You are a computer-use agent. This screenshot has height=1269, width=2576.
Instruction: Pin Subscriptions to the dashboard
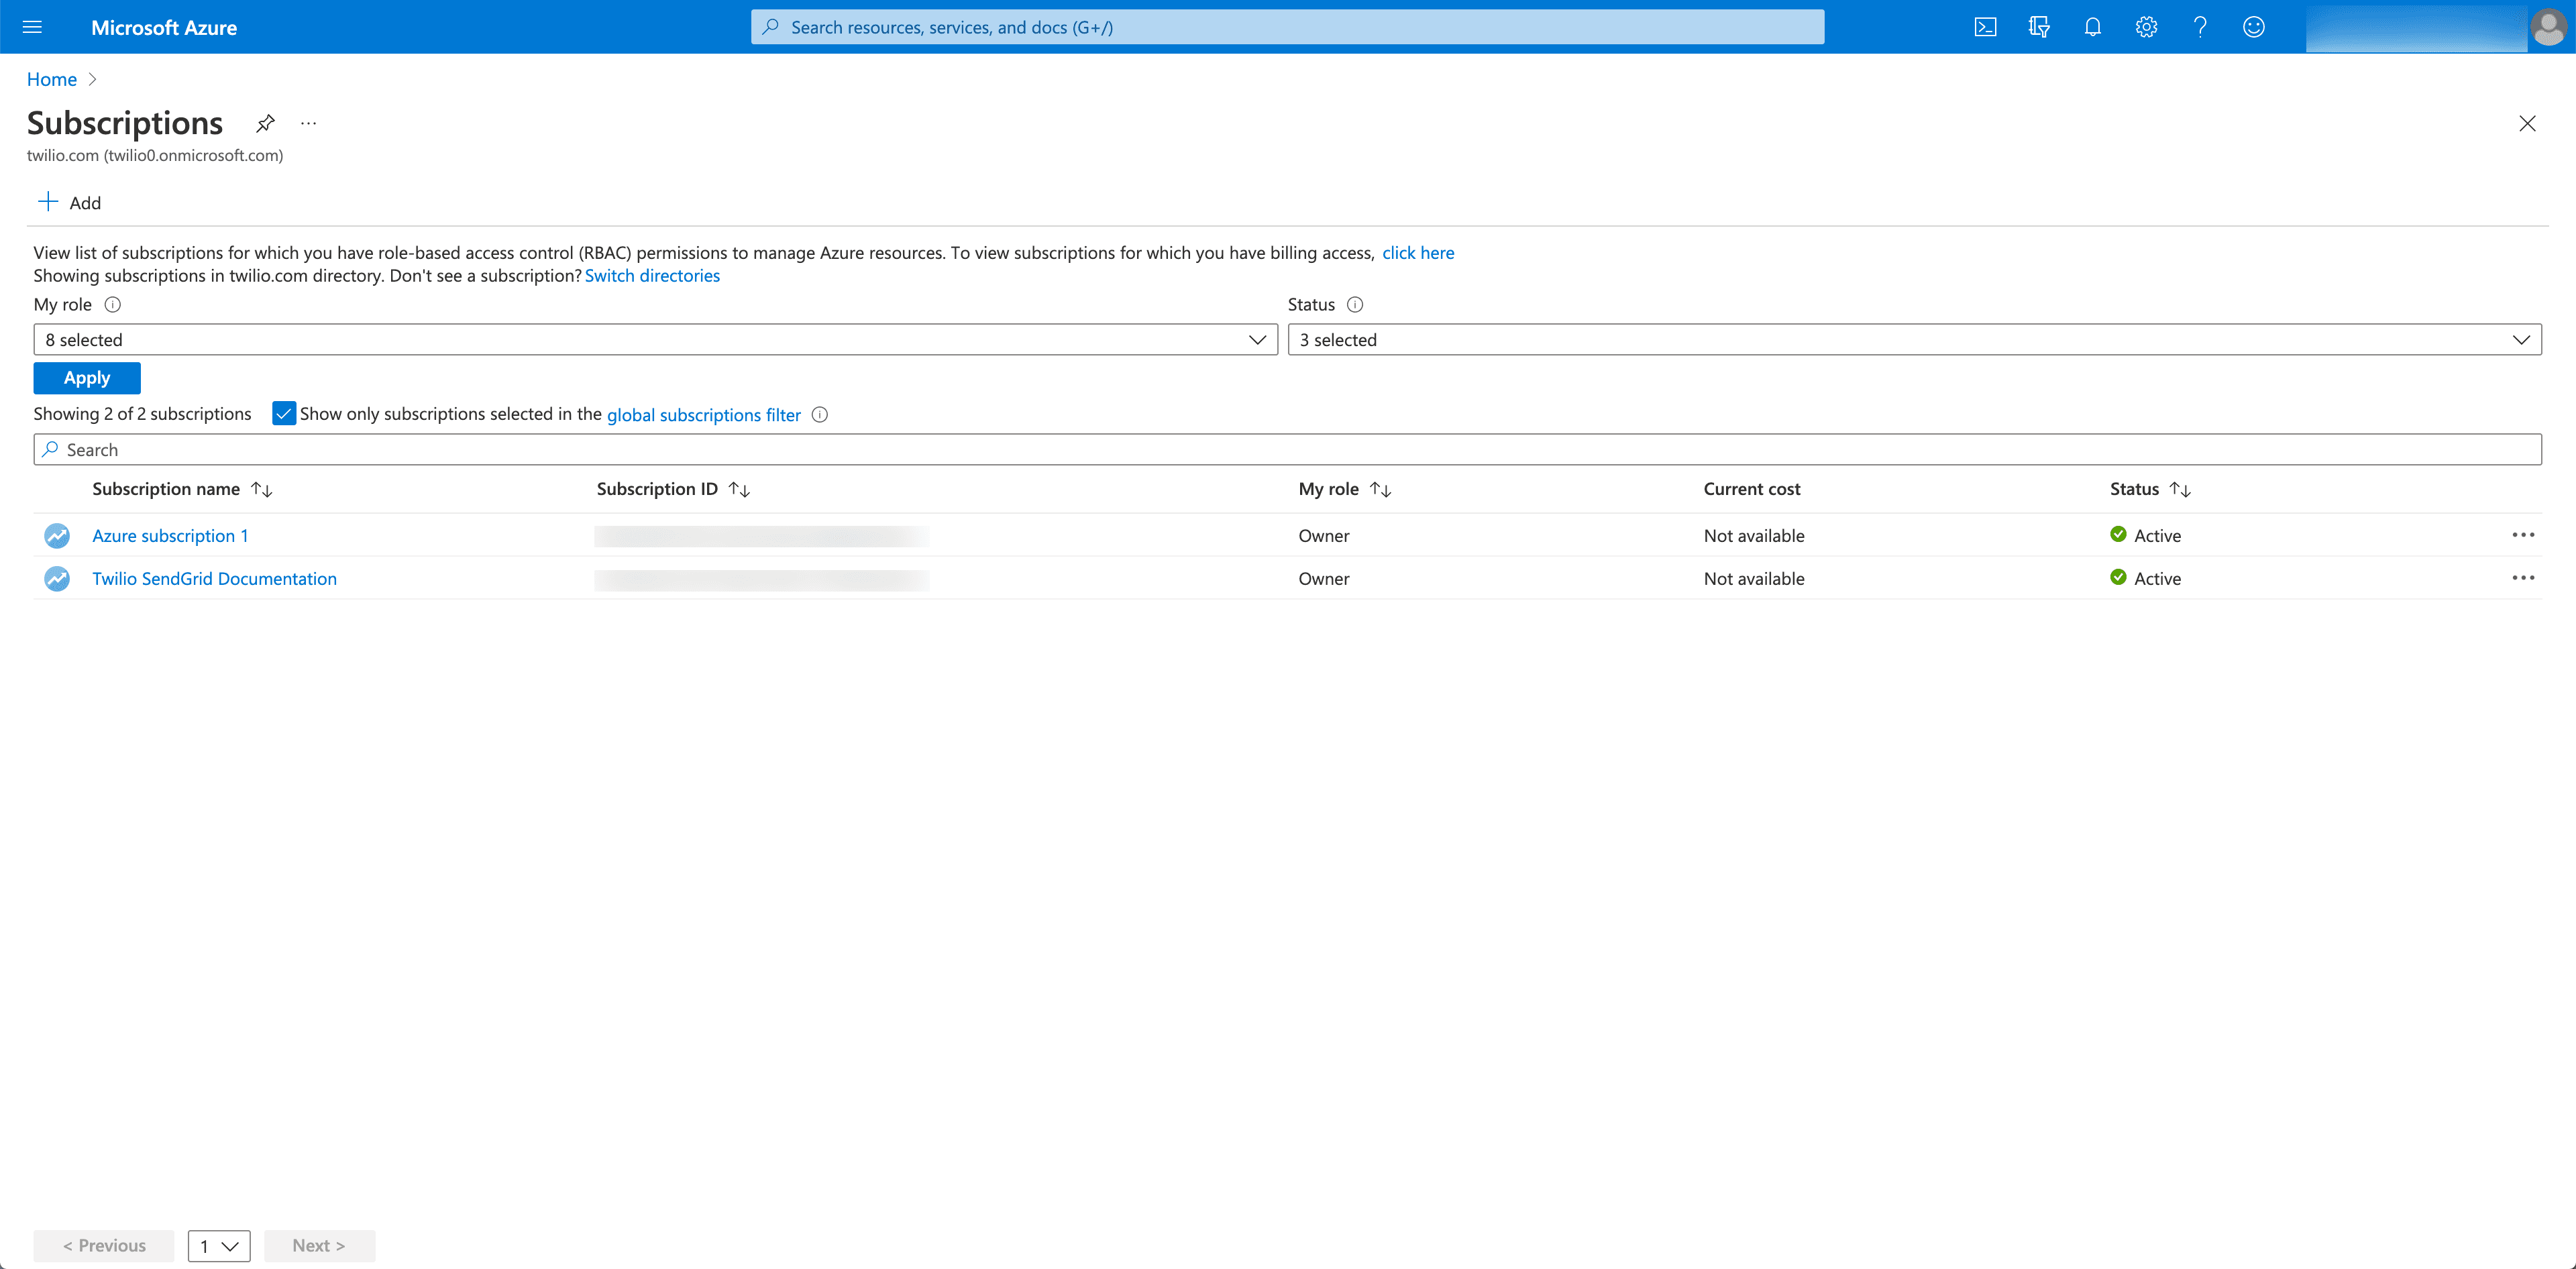[265, 123]
